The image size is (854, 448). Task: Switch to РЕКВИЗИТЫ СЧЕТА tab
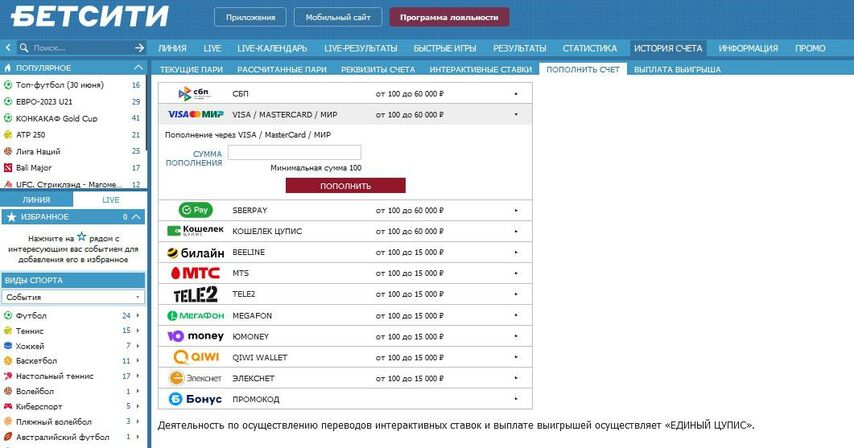point(378,69)
